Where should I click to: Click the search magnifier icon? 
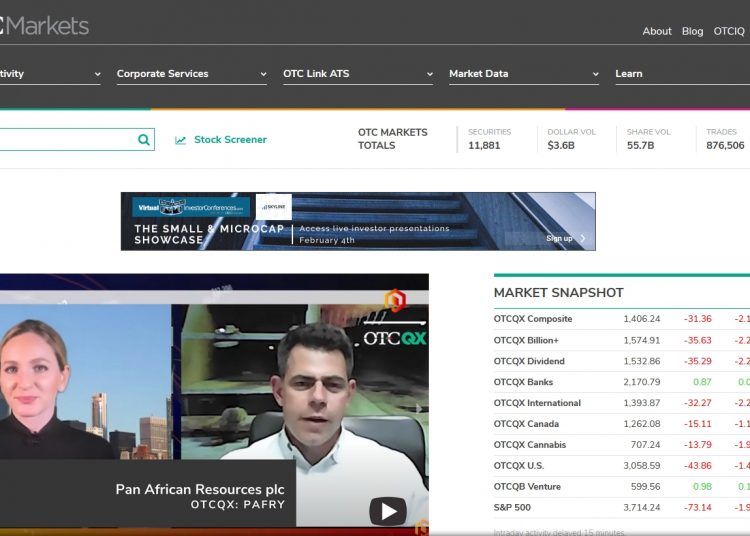tap(143, 140)
